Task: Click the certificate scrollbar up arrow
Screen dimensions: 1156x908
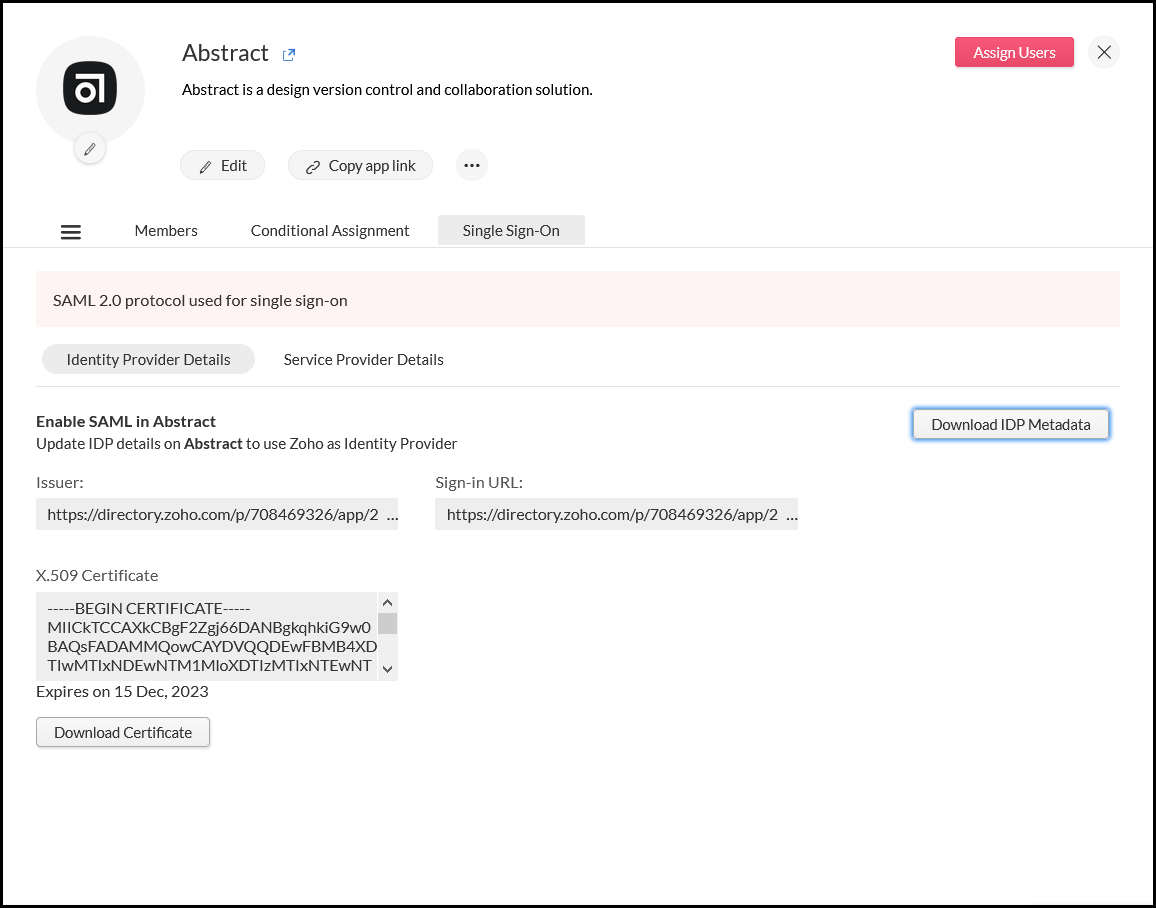Action: coord(387,602)
